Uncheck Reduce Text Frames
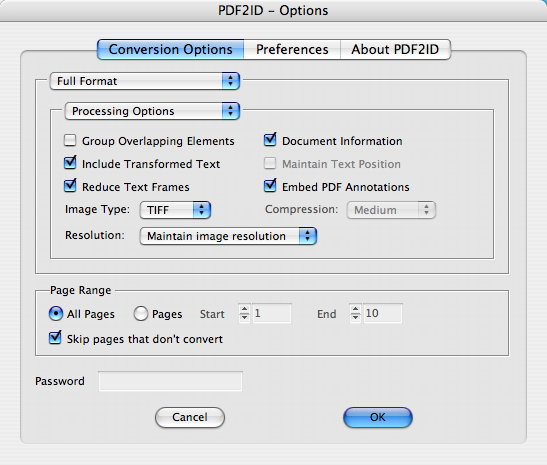The width and height of the screenshot is (547, 465). (x=70, y=186)
